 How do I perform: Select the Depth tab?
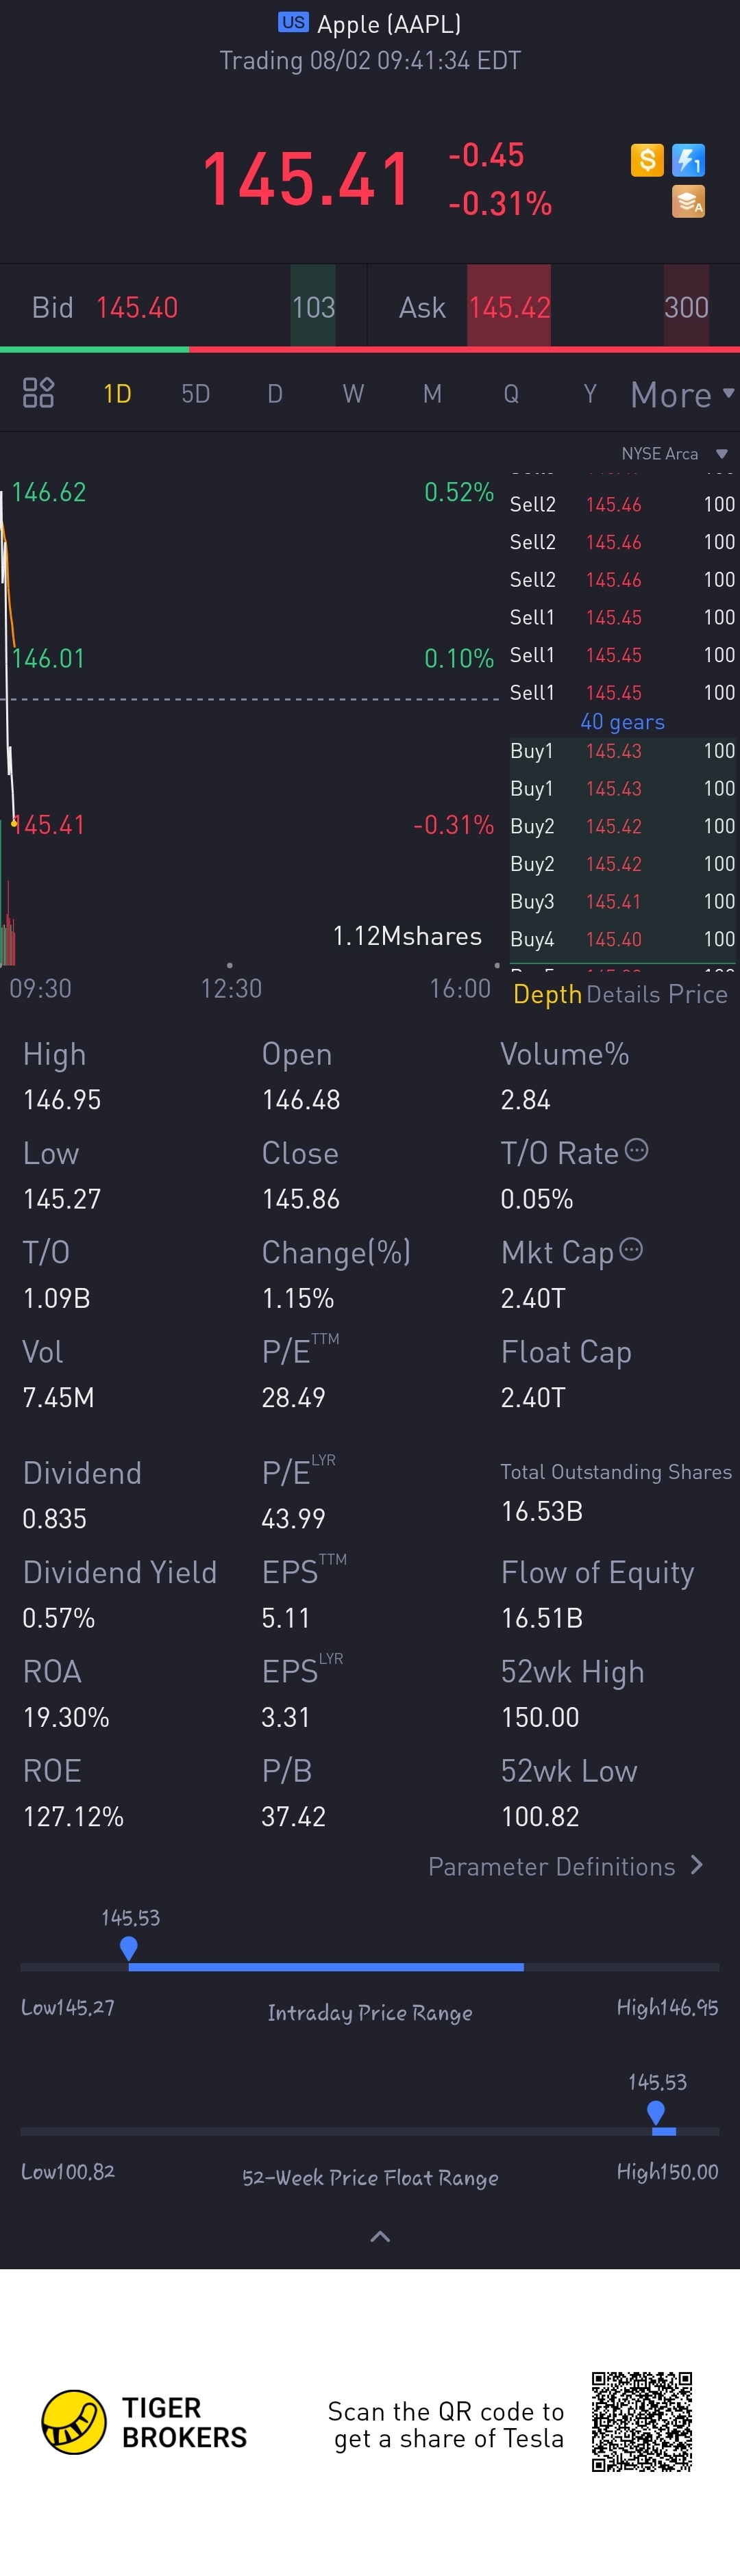(547, 994)
